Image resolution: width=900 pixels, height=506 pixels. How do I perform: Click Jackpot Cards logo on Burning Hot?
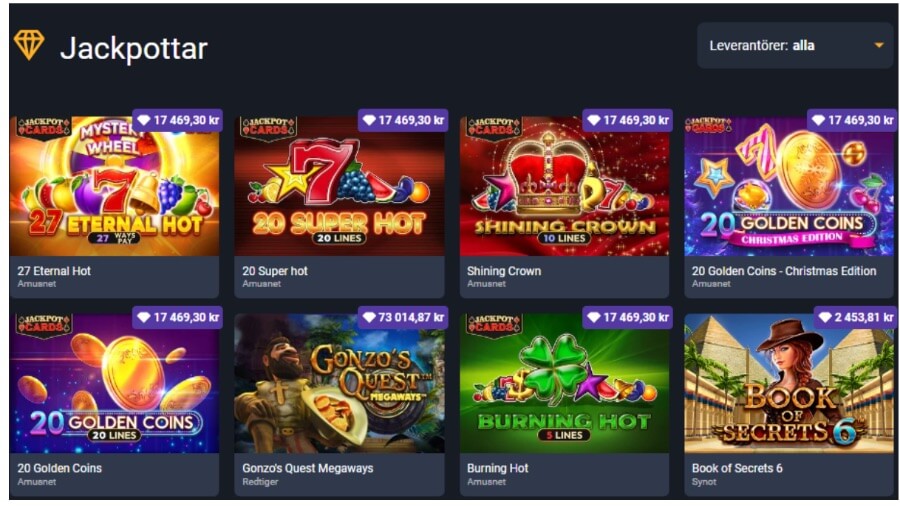(x=493, y=325)
